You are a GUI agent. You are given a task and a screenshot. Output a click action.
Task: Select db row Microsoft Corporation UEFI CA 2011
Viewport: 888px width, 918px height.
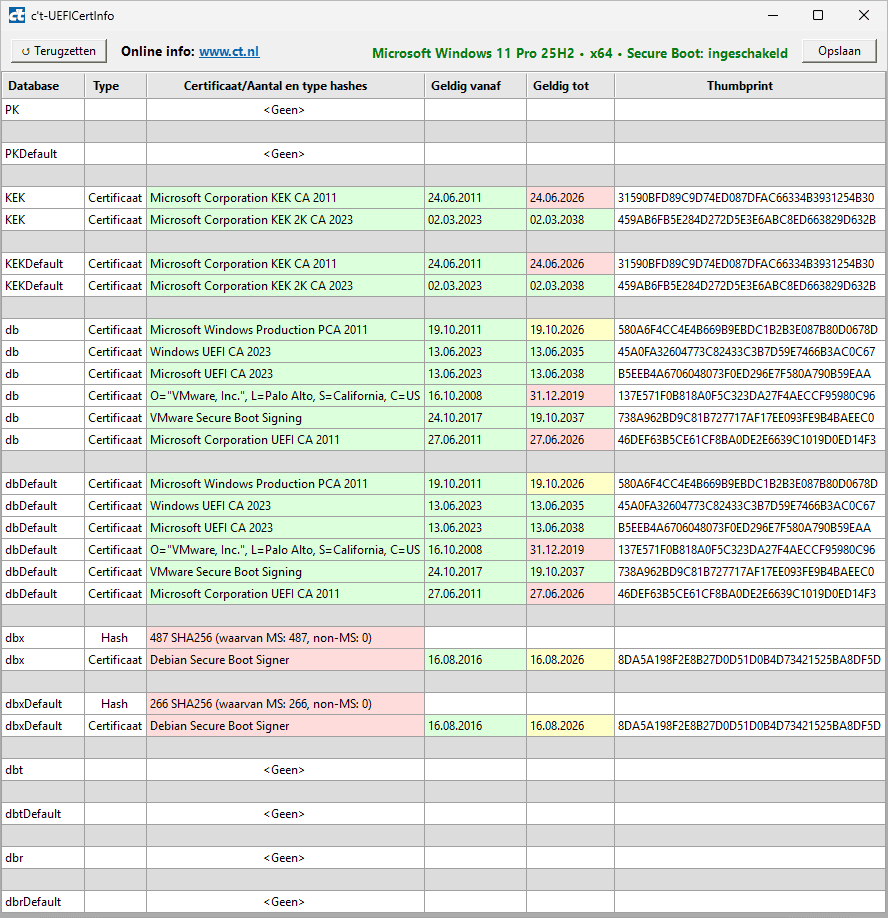click(x=443, y=440)
